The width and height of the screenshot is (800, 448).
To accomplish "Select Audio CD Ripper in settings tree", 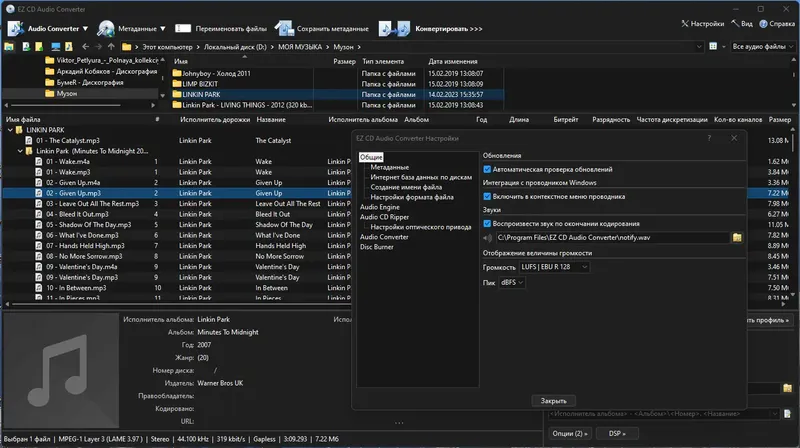I will click(385, 216).
